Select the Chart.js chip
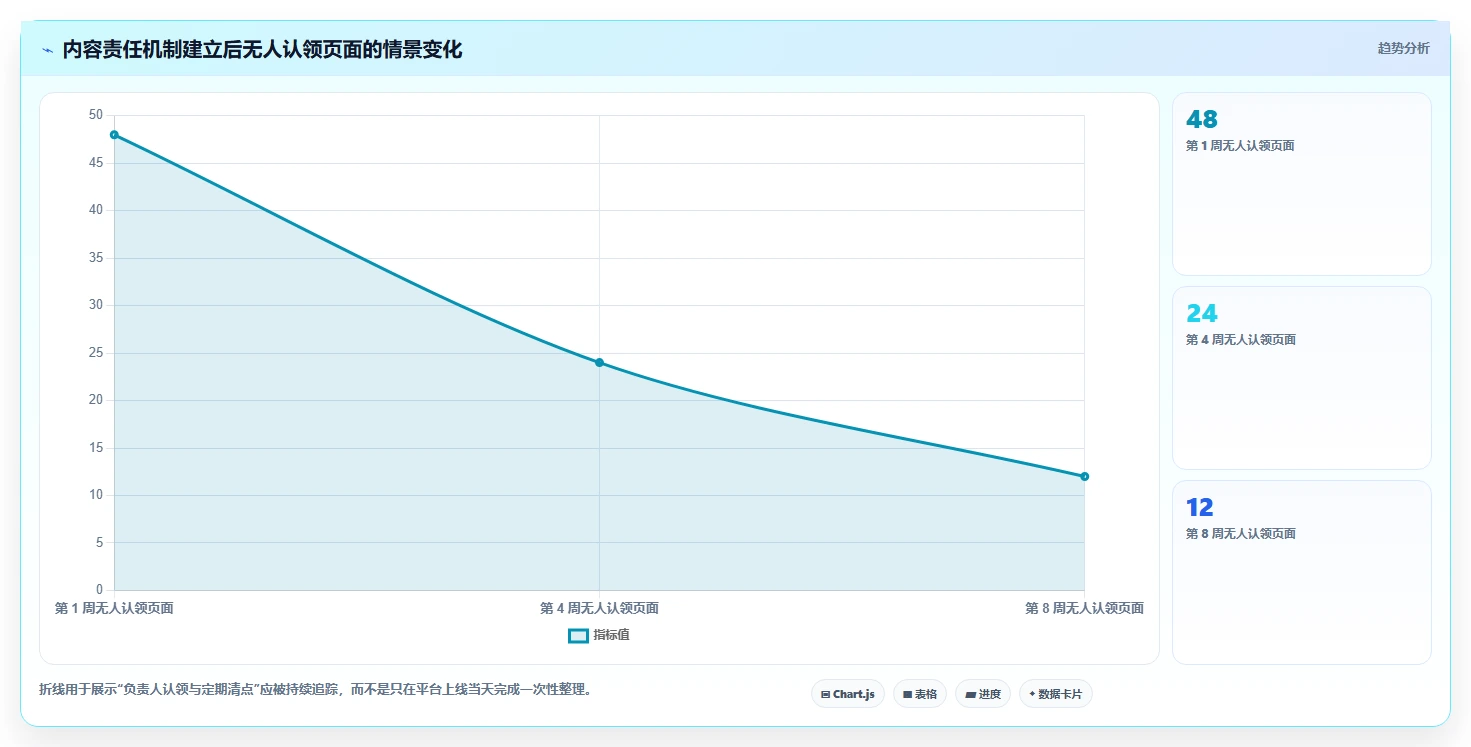The image size is (1471, 747). (x=848, y=694)
